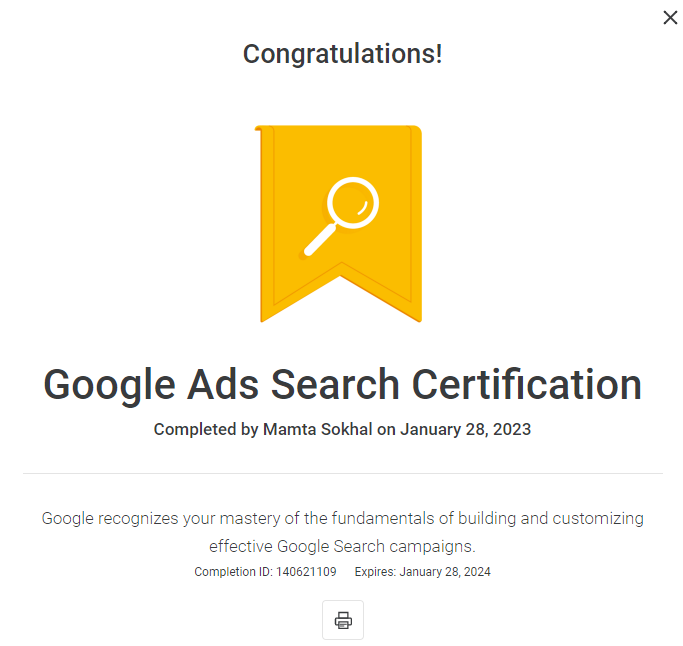Select the Completion ID number 140621109
The image size is (683, 646).
(306, 572)
